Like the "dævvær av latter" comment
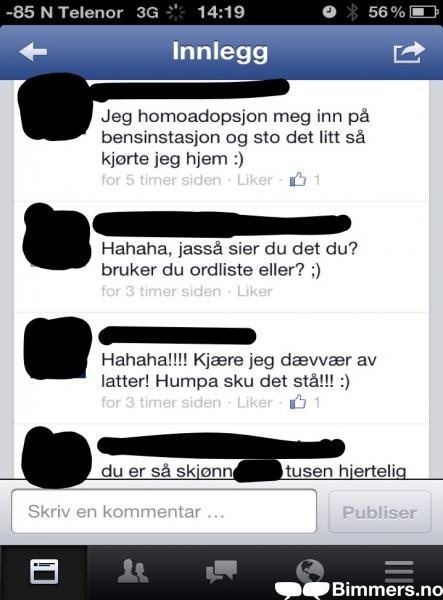The width and height of the screenshot is (443, 600). point(254,403)
